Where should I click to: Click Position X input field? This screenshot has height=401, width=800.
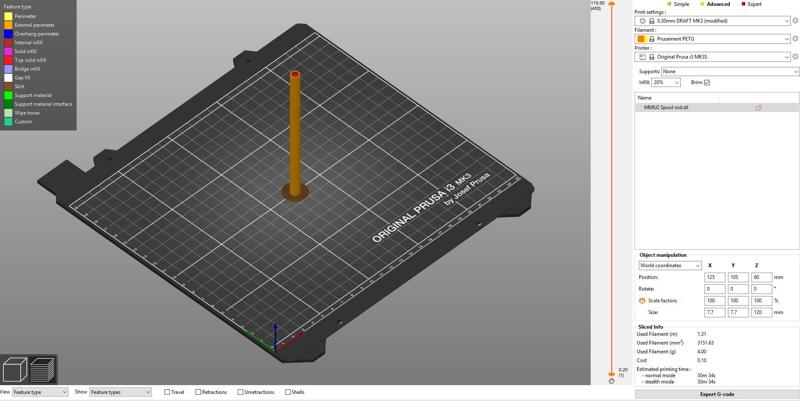tap(714, 277)
